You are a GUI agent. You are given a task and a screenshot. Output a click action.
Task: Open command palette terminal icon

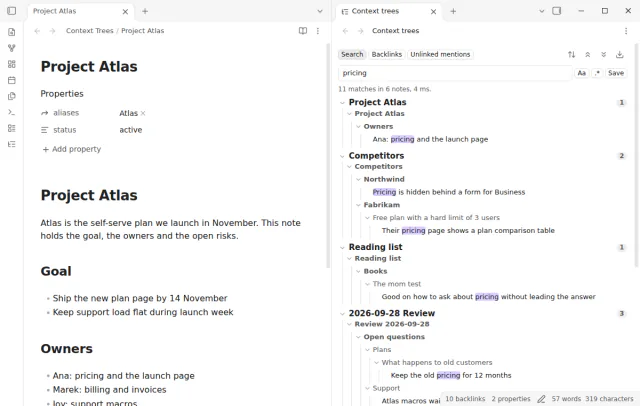click(11, 112)
